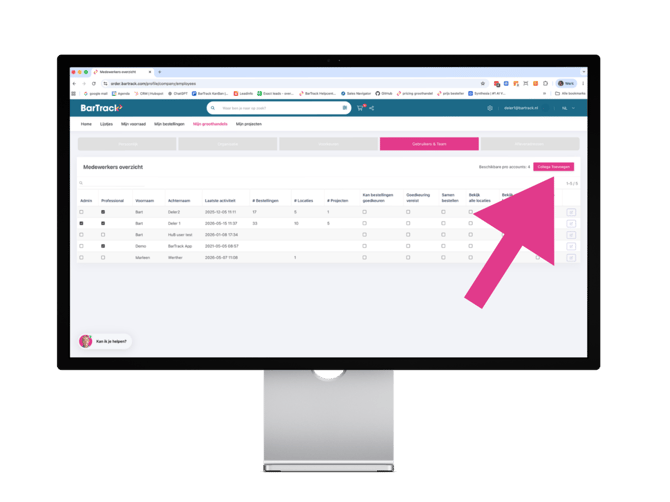670x502 pixels.
Task: Uncheck the Professional checkbox for Demo BarTrack App
Action: 103,246
